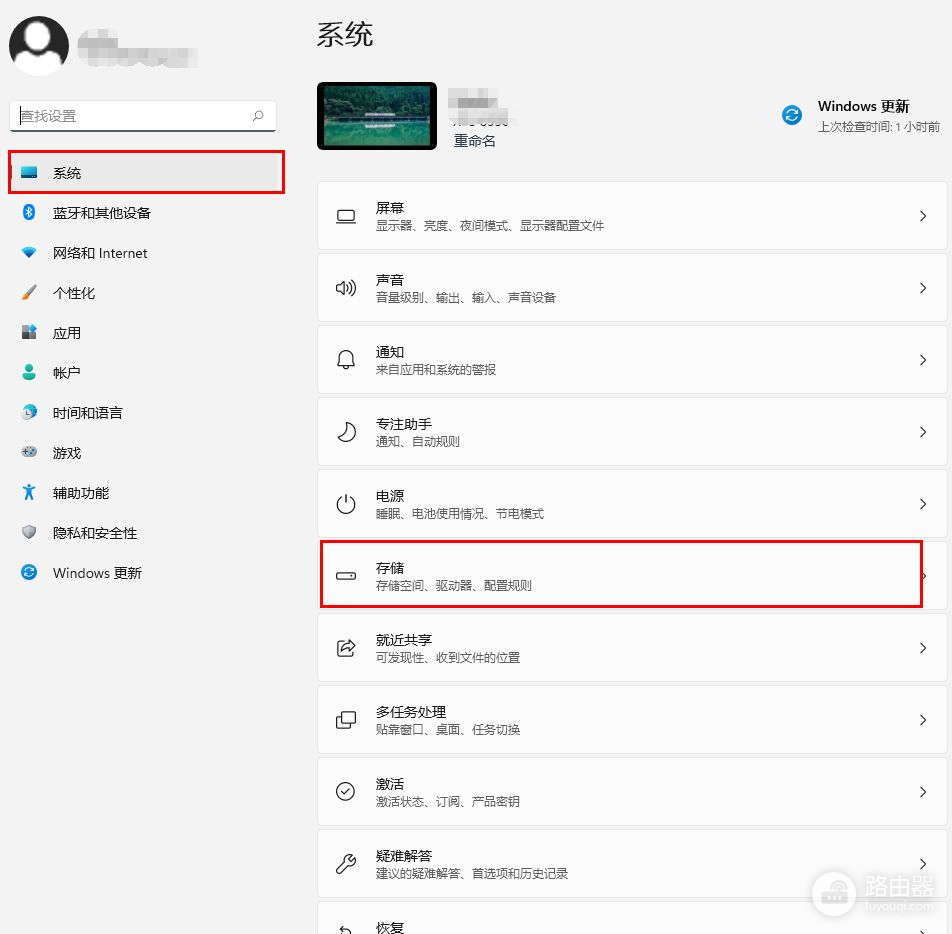Select 隐私和安全性 in the sidebar
This screenshot has width=952, height=934.
[95, 533]
